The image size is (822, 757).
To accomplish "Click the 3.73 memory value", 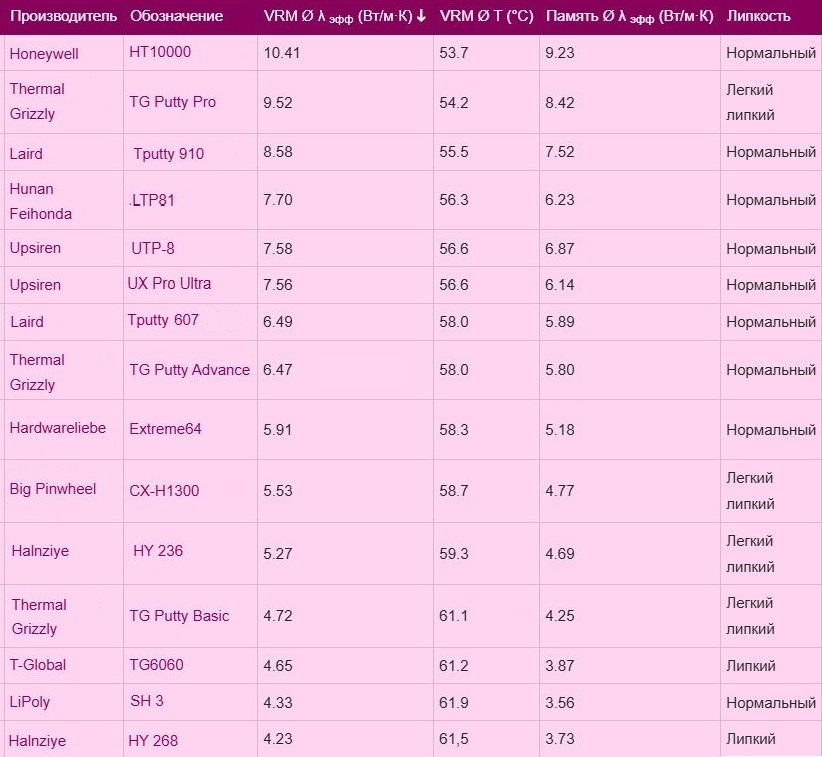I will click(x=560, y=739).
